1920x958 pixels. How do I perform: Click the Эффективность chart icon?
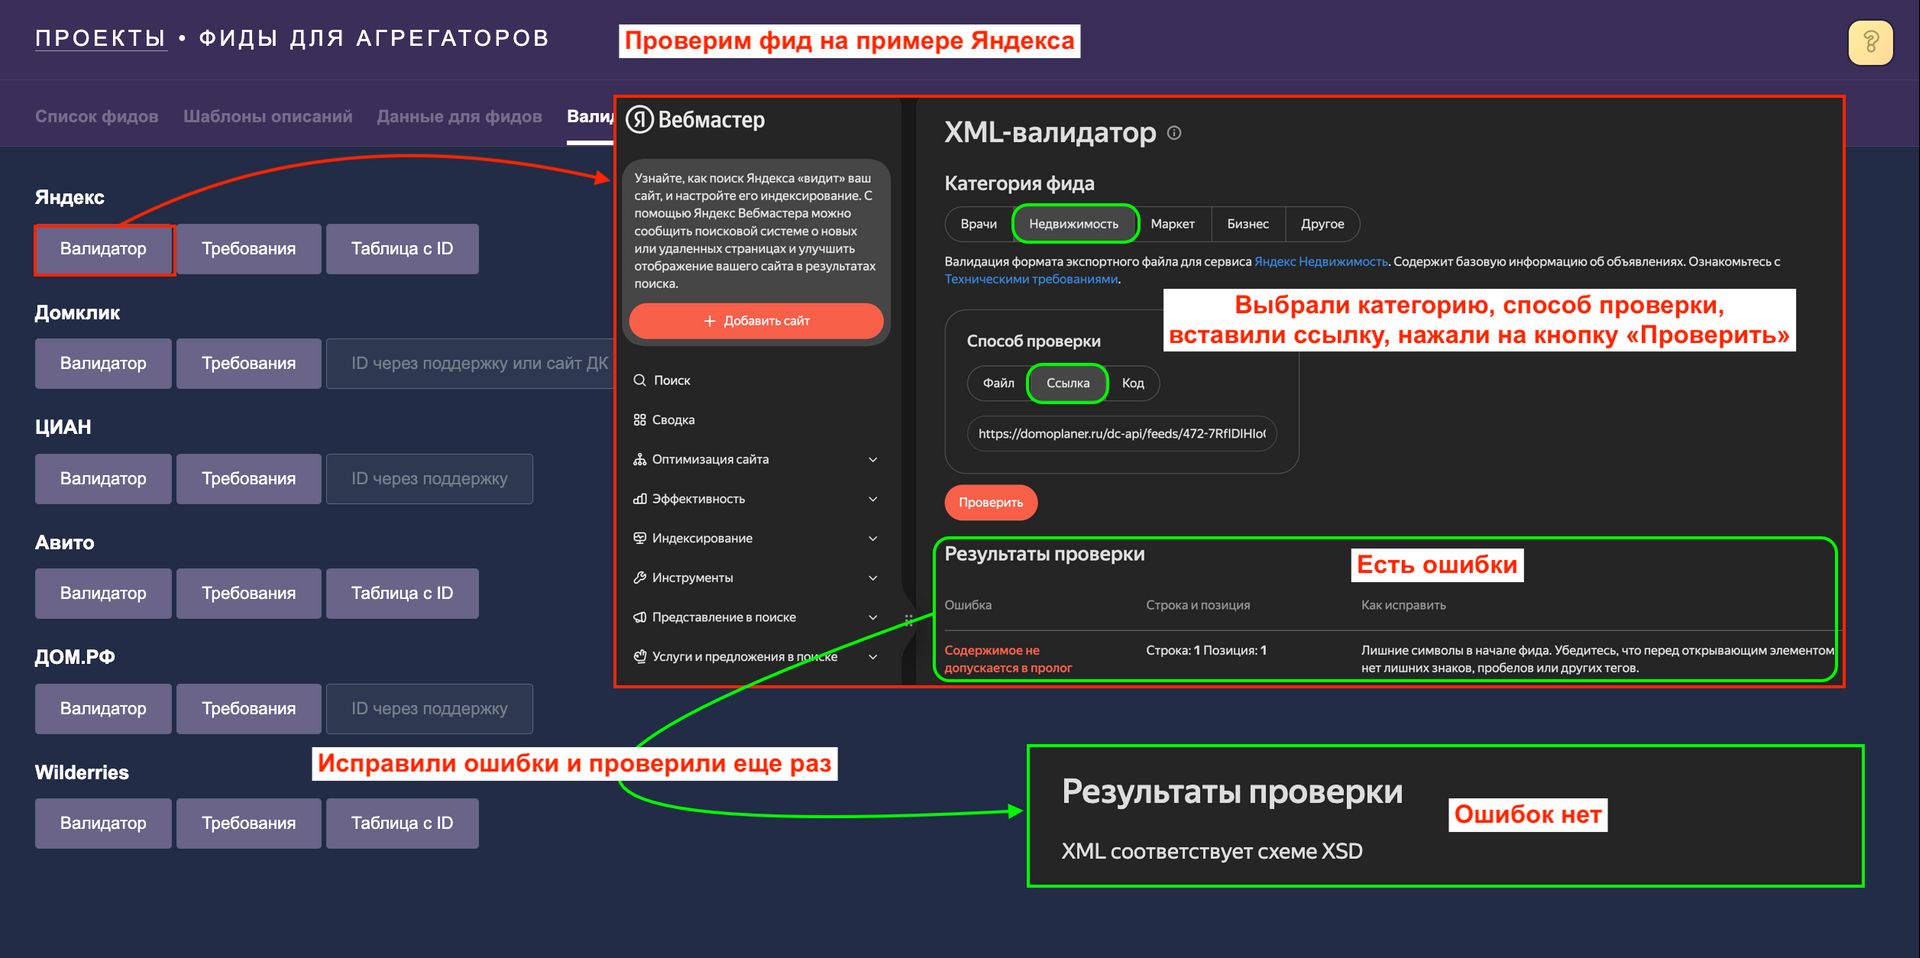640,499
